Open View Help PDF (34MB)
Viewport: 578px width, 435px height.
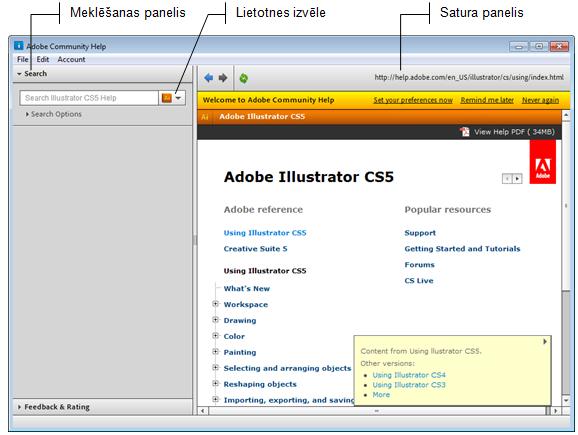[514, 132]
